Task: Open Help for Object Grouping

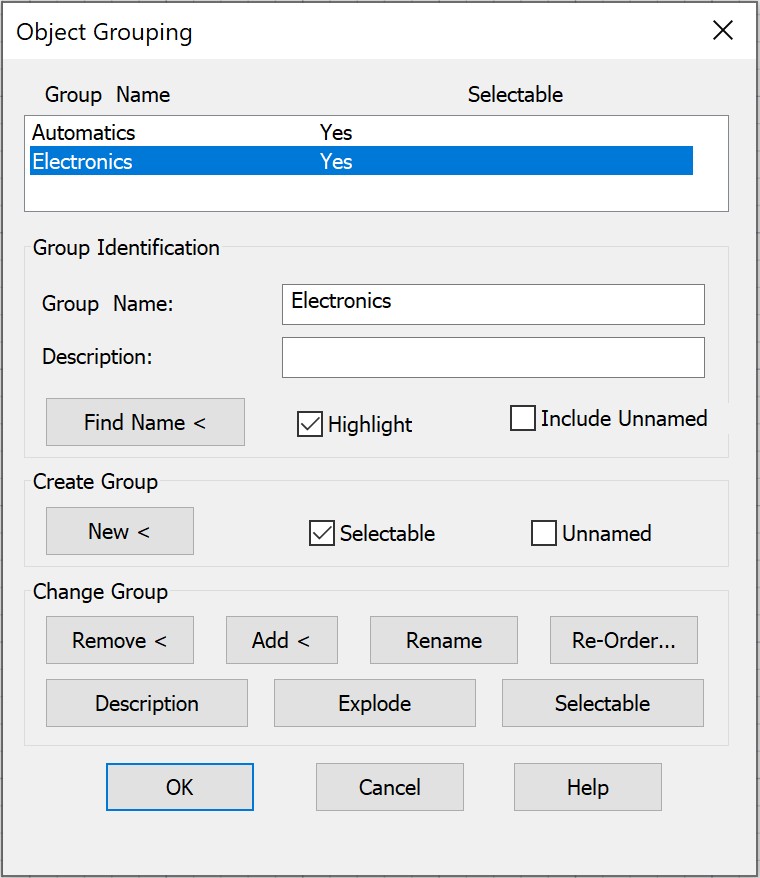Action: [587, 787]
